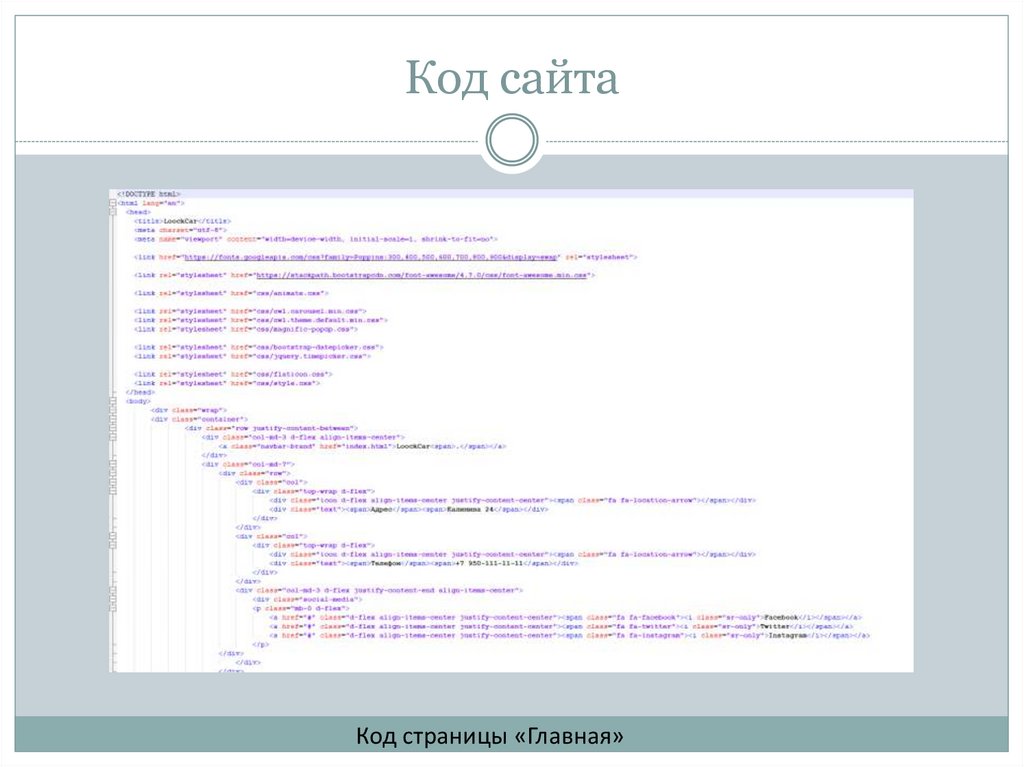Click the DOCTYPE html declaration line
Screen dimensions: 1024x767
pos(150,192)
